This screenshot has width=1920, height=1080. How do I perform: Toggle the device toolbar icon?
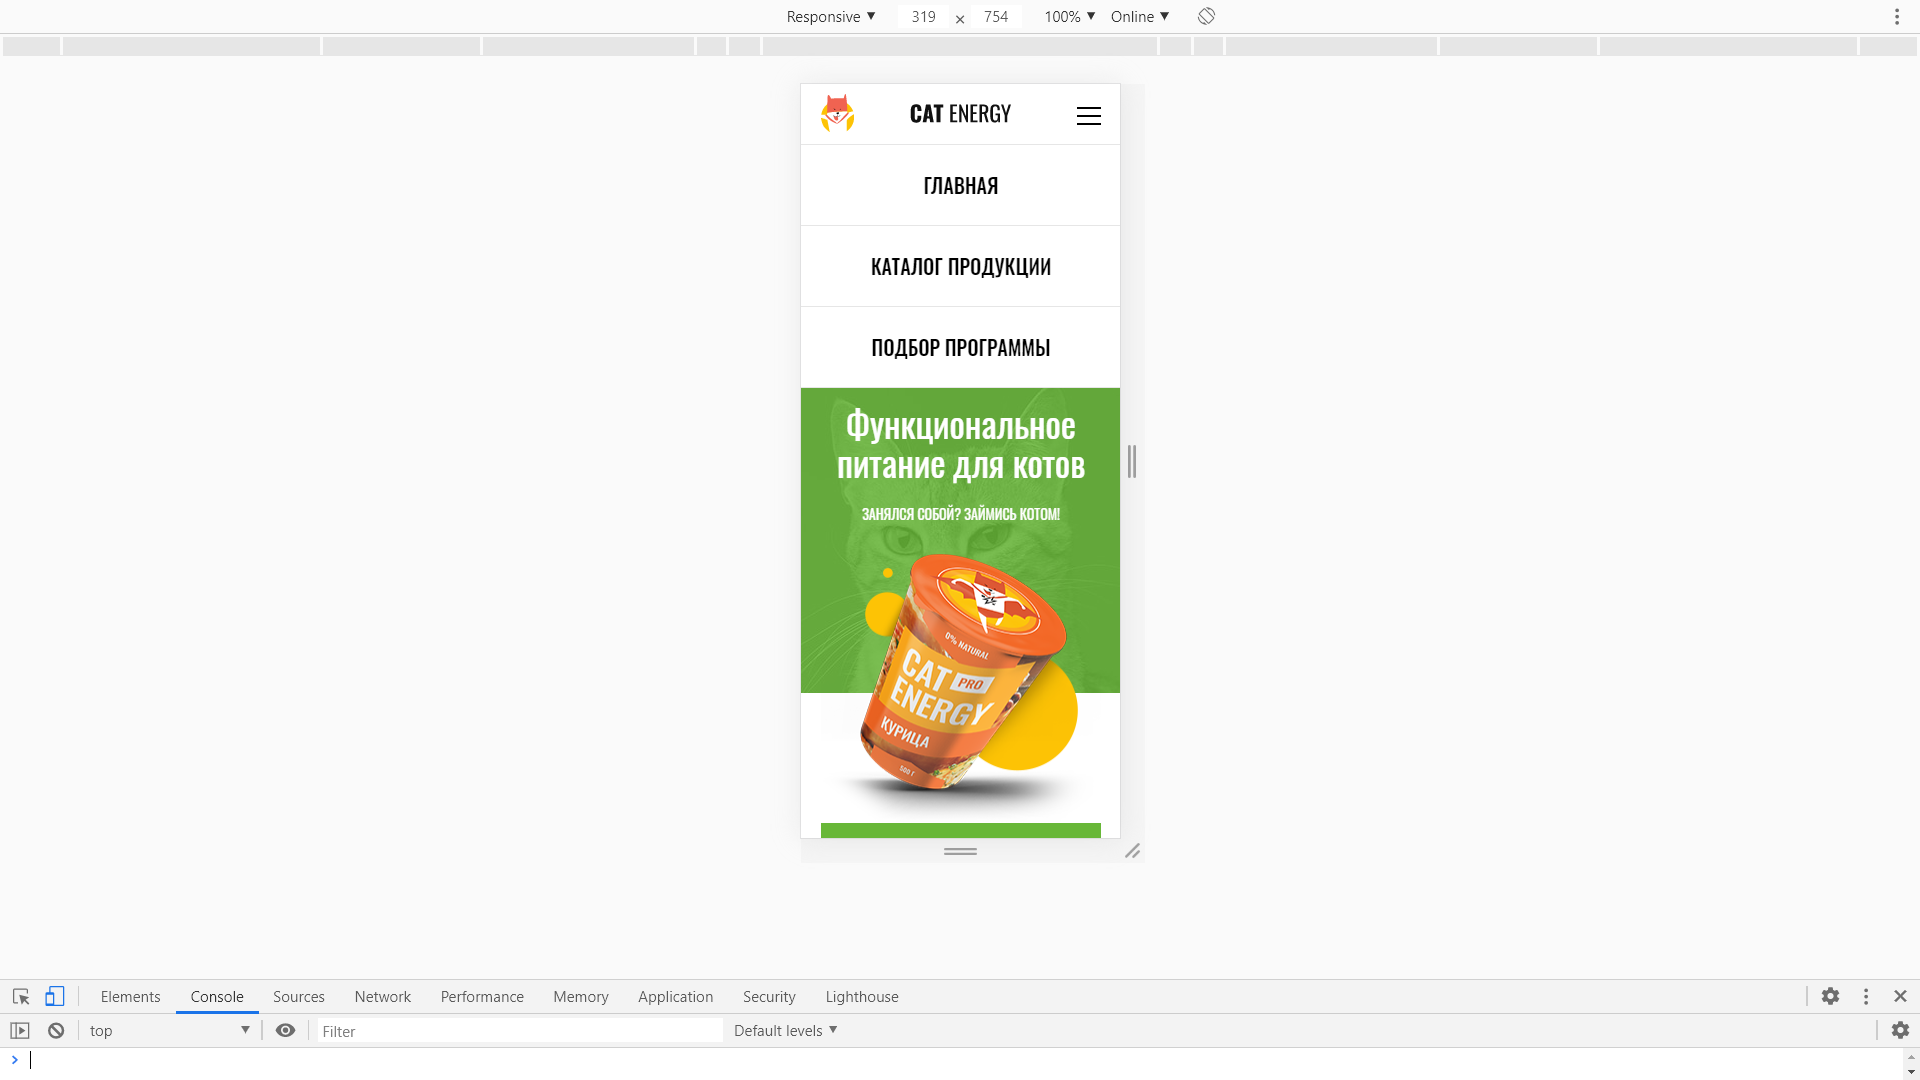click(55, 997)
